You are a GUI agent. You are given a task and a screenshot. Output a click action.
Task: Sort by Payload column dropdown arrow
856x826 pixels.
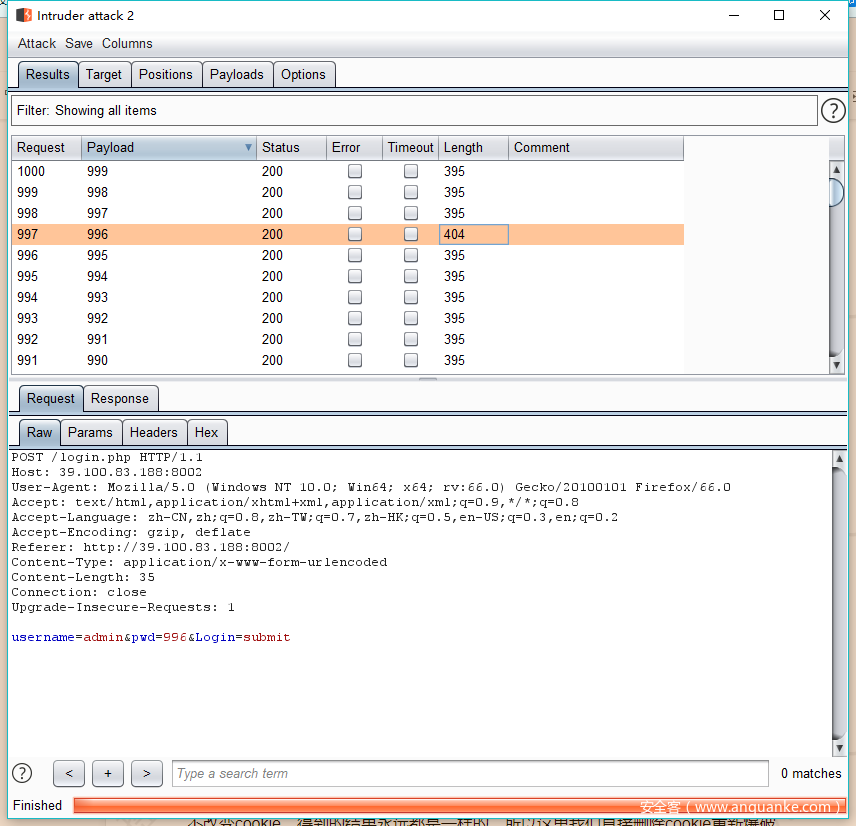coord(248,148)
